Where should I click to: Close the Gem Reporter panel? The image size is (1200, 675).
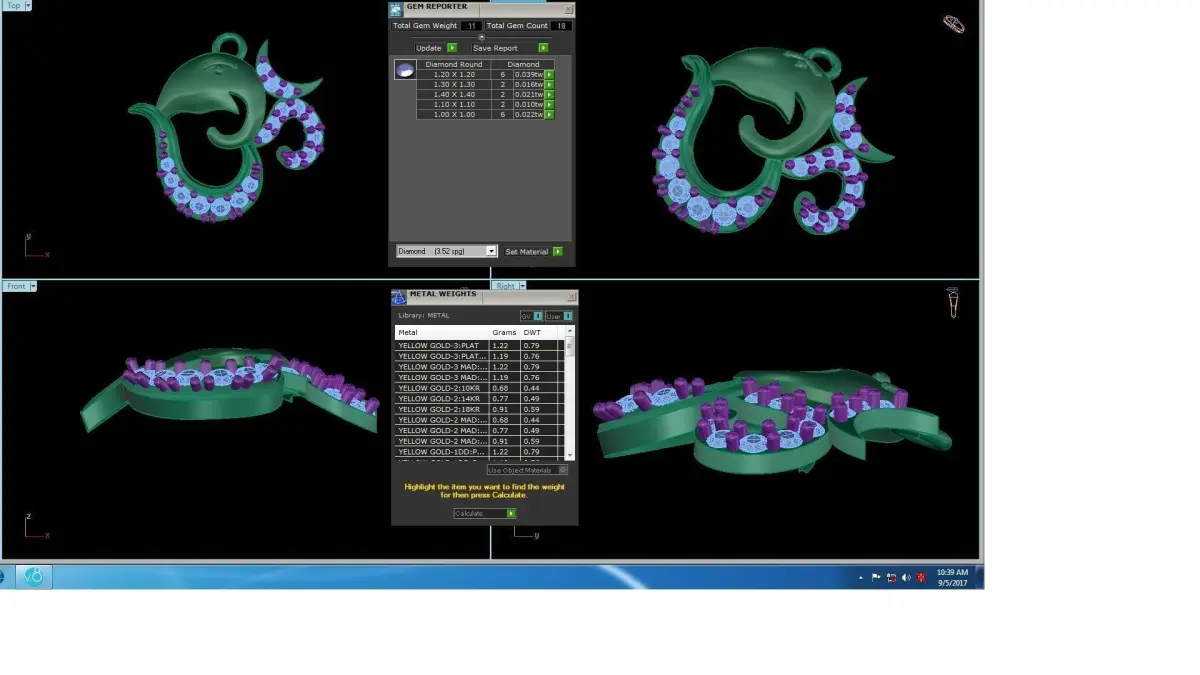click(568, 9)
